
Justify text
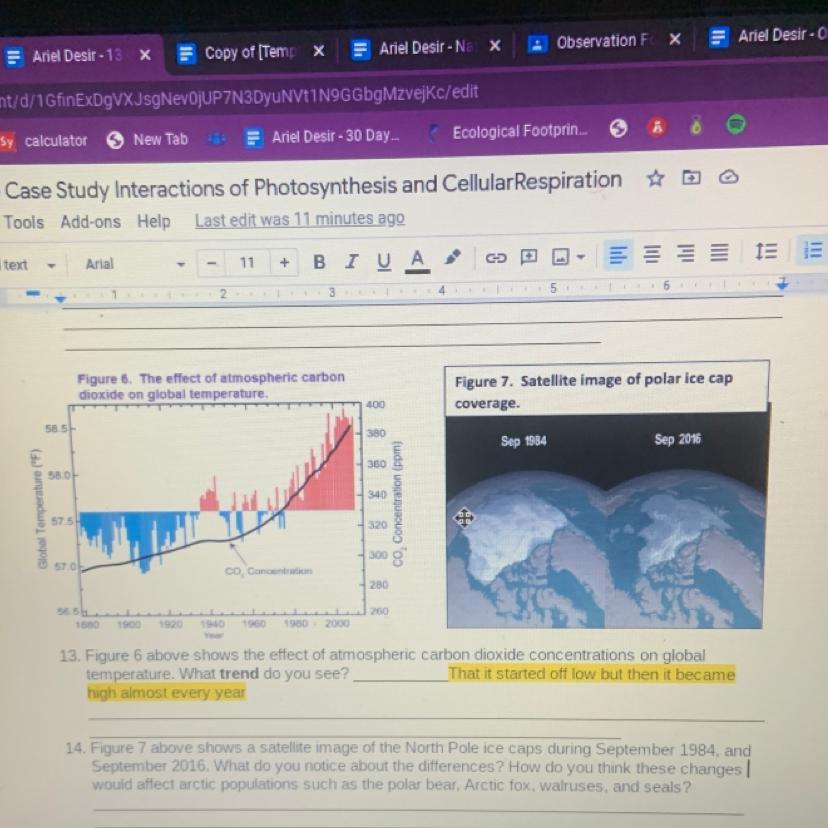tap(719, 252)
